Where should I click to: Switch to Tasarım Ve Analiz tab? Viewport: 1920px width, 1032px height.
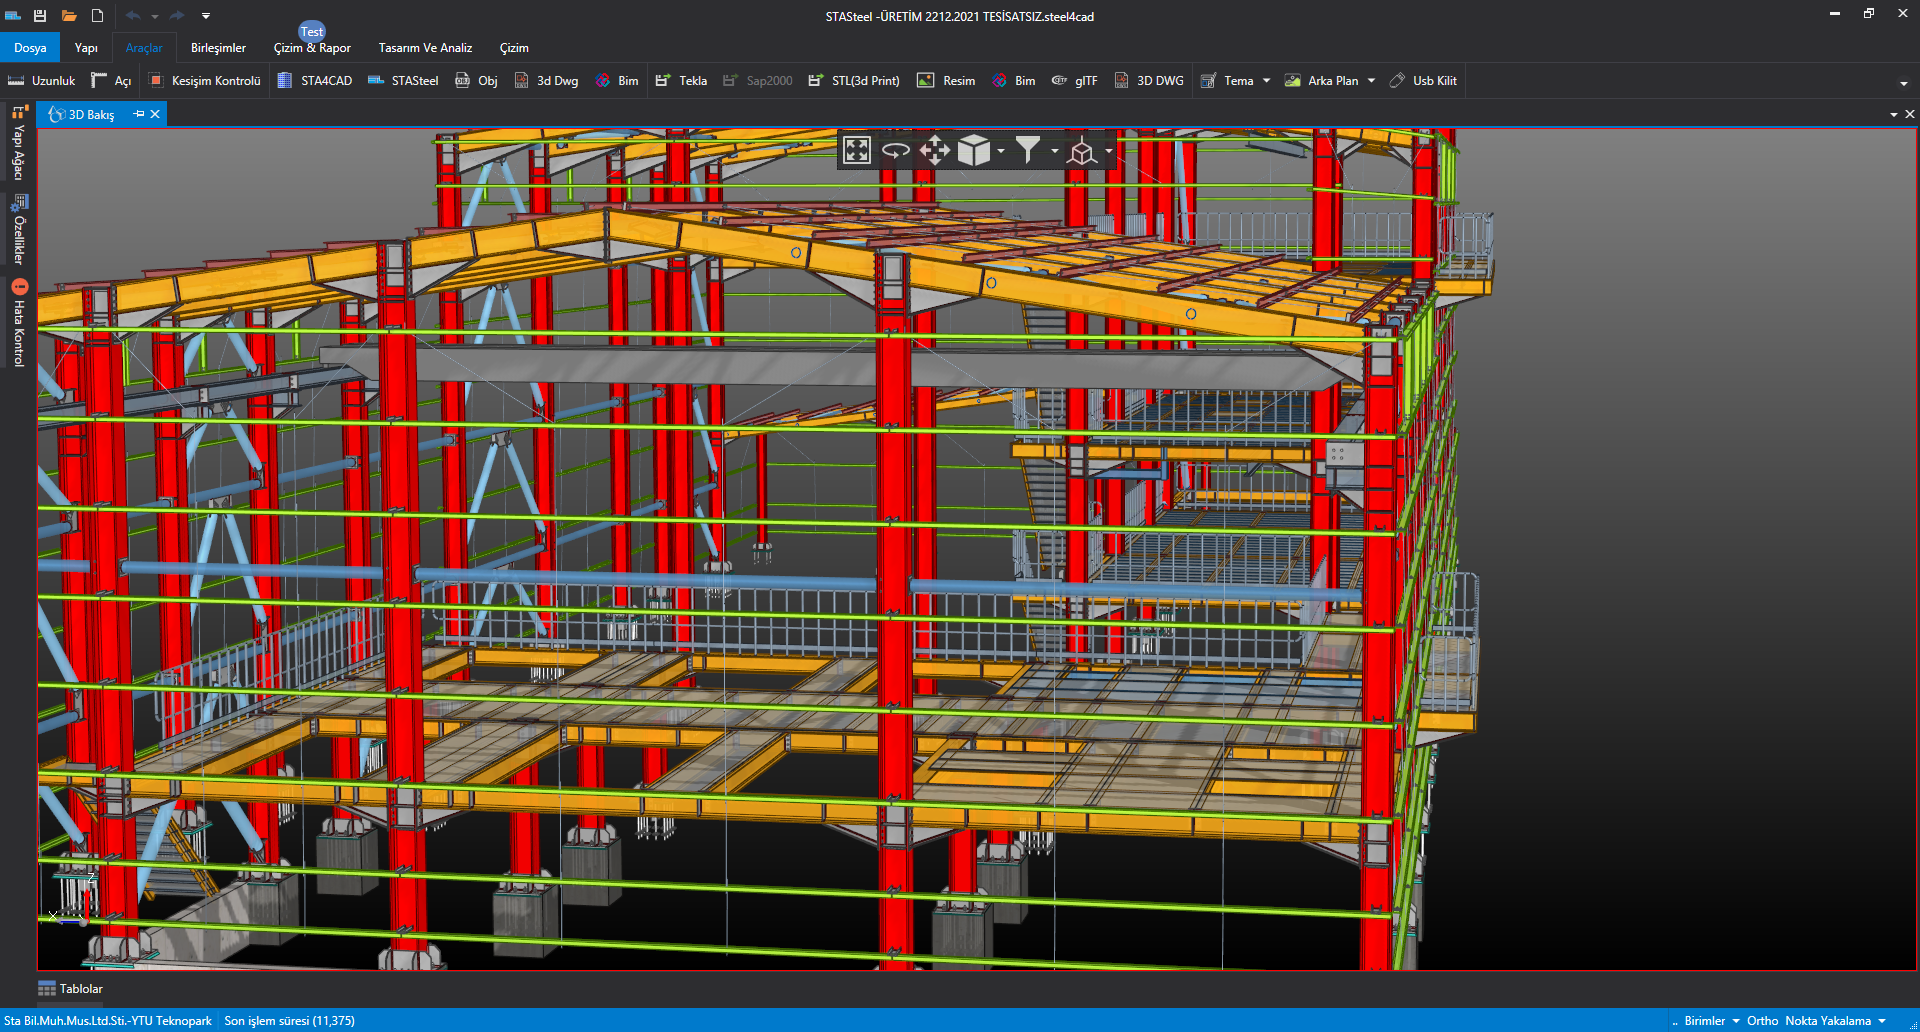pos(425,48)
